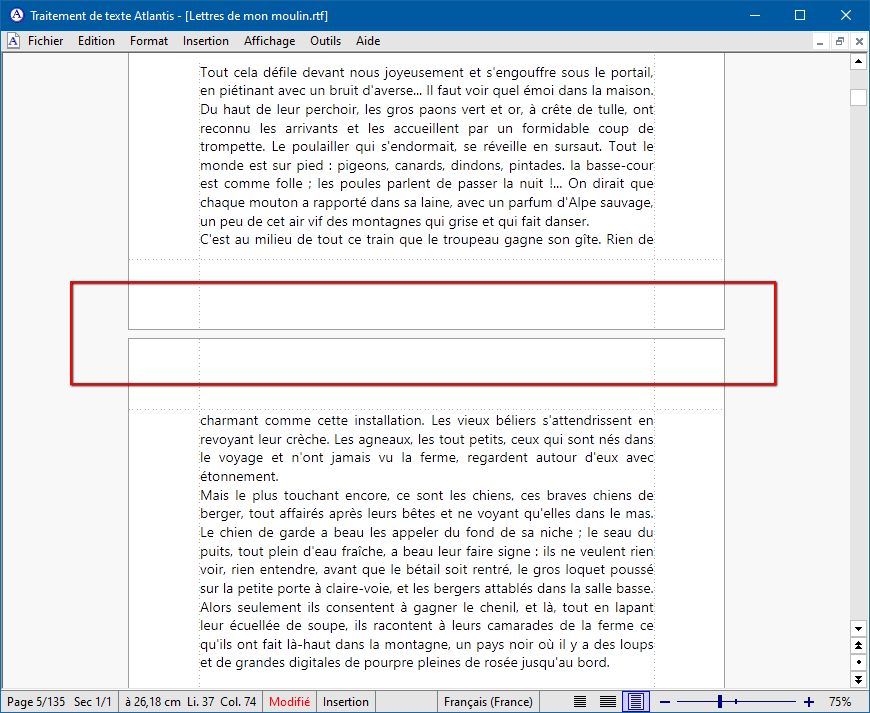Viewport: 870px width, 713px height.
Task: Restore down the document child window
Action: tap(839, 42)
